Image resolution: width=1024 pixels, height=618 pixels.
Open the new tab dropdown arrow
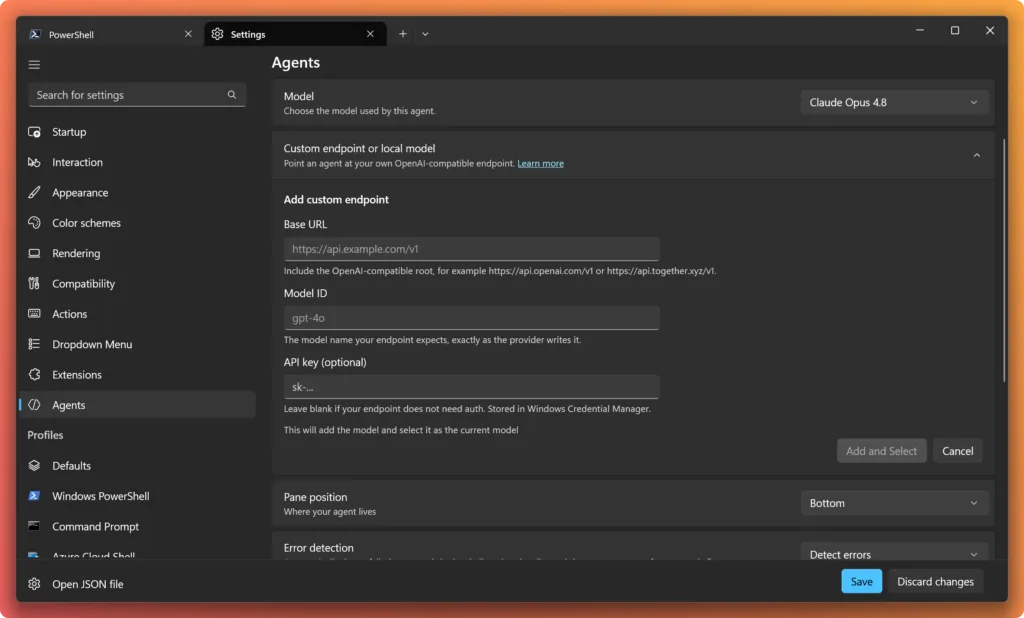pyautogui.click(x=425, y=34)
